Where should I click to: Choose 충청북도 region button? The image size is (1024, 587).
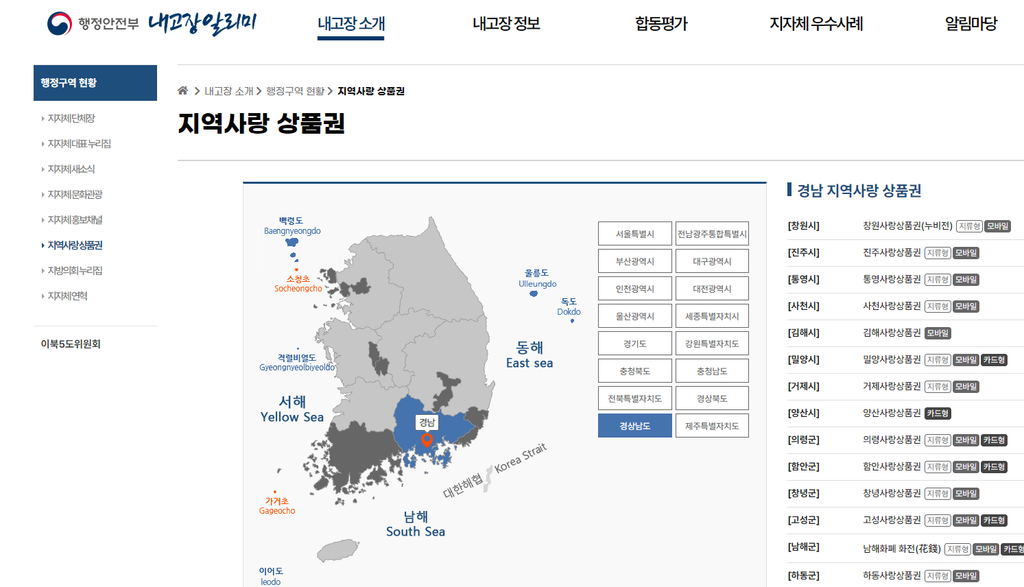point(635,371)
